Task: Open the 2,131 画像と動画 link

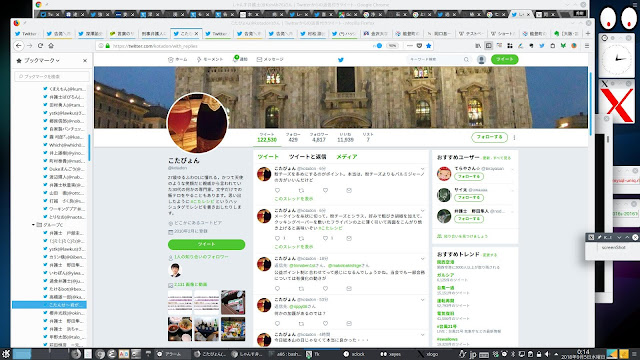Action: click(191, 284)
